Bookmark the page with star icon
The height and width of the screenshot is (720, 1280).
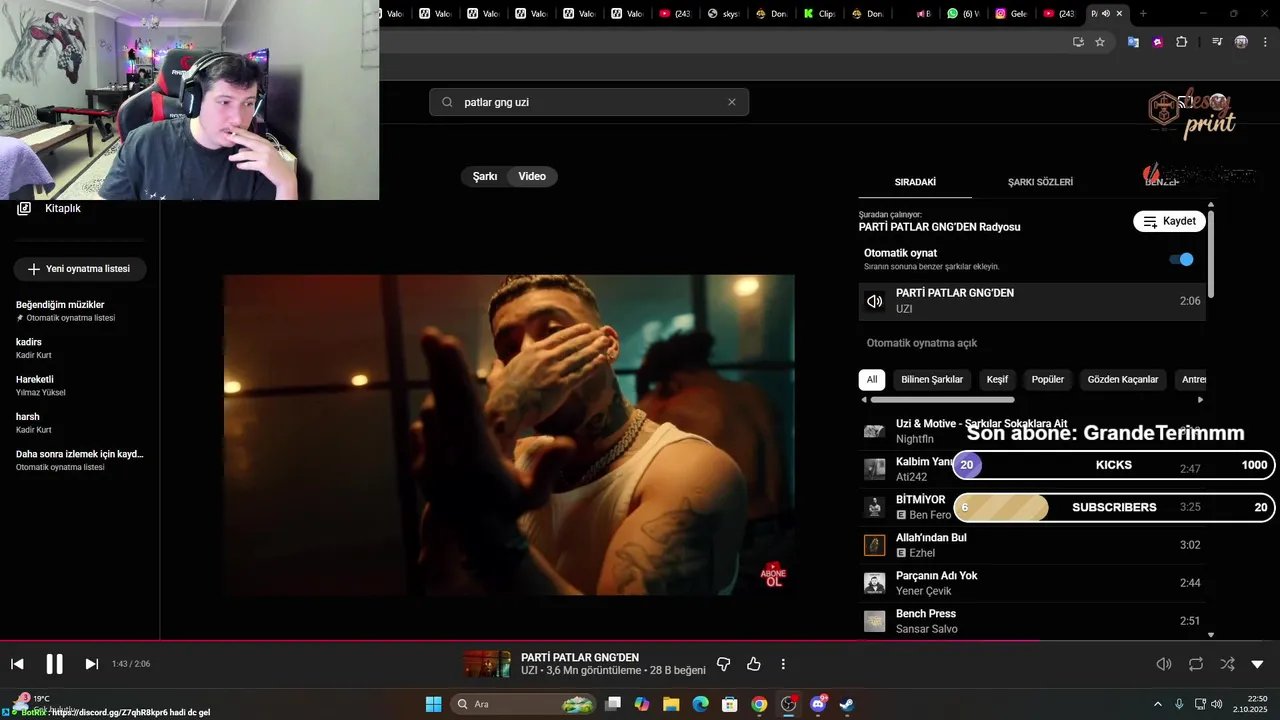click(1100, 42)
